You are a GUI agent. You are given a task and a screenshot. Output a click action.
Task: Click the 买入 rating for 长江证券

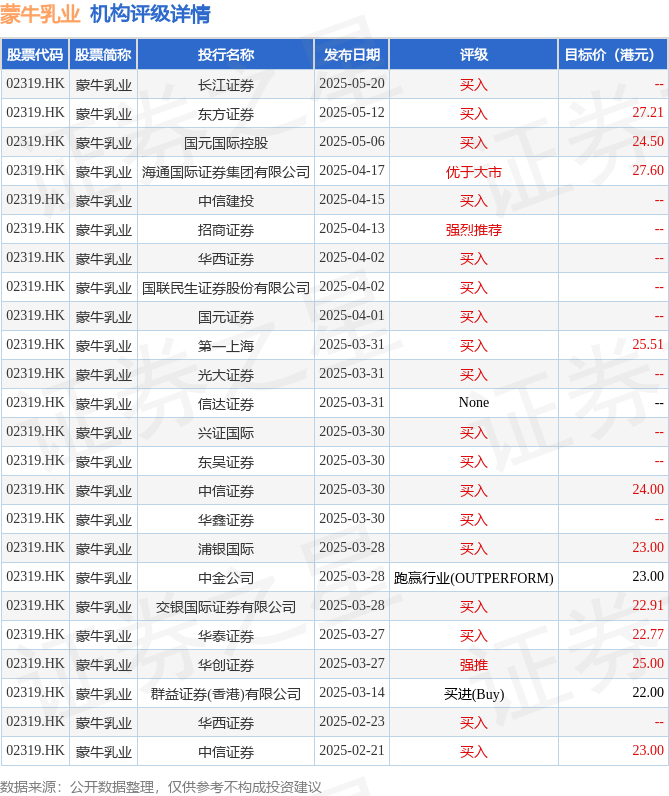click(474, 84)
